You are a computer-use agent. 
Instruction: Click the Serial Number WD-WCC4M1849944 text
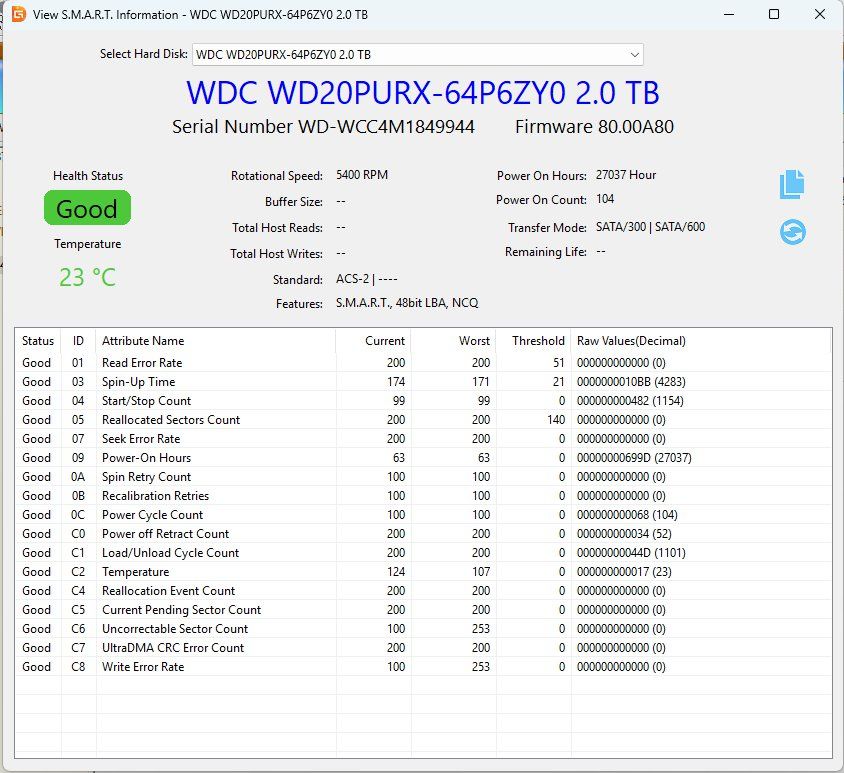323,127
